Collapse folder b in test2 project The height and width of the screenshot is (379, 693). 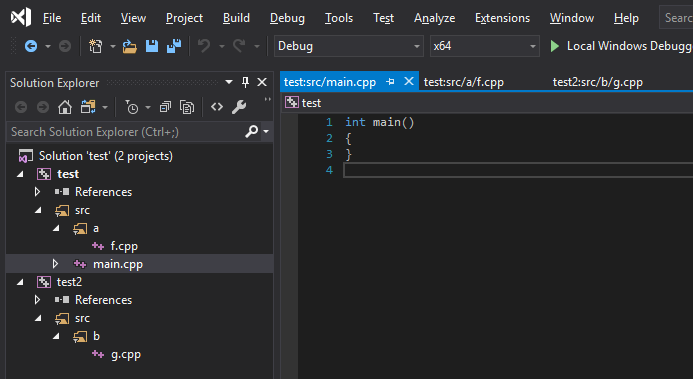point(57,336)
